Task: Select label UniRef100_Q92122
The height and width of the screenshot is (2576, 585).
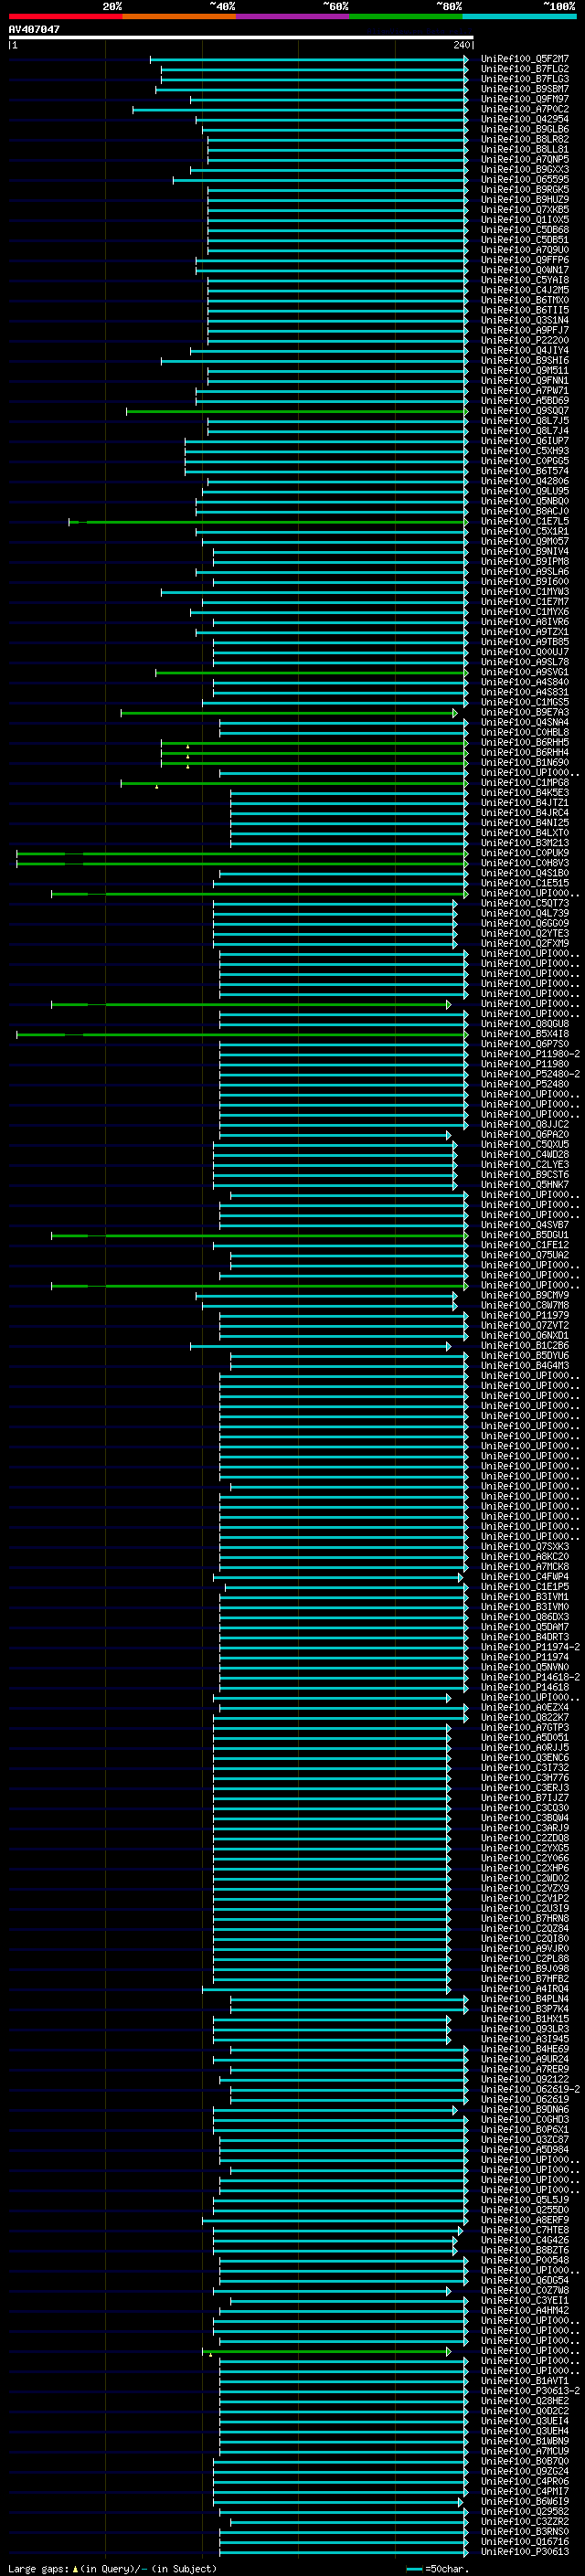Action: (525, 2079)
